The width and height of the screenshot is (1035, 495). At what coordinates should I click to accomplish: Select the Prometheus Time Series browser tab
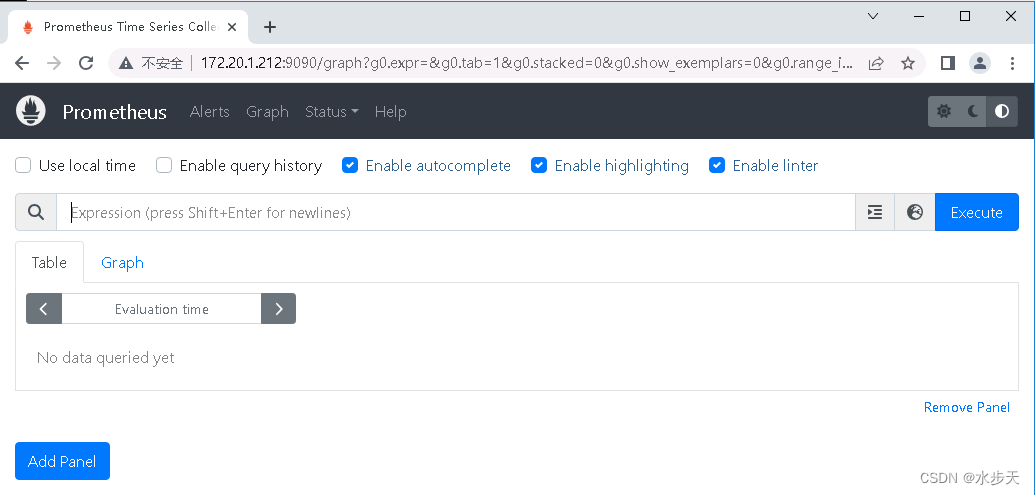(x=129, y=27)
